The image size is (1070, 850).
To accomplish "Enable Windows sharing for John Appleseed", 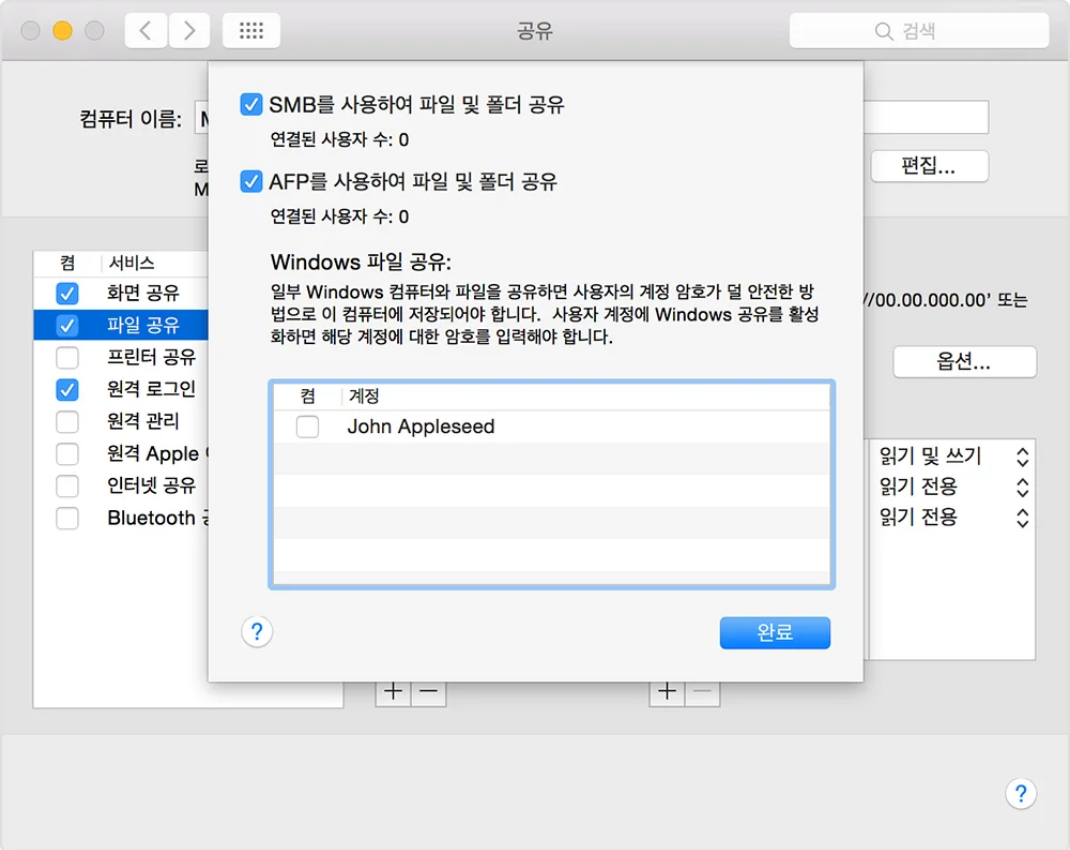I will (308, 427).
